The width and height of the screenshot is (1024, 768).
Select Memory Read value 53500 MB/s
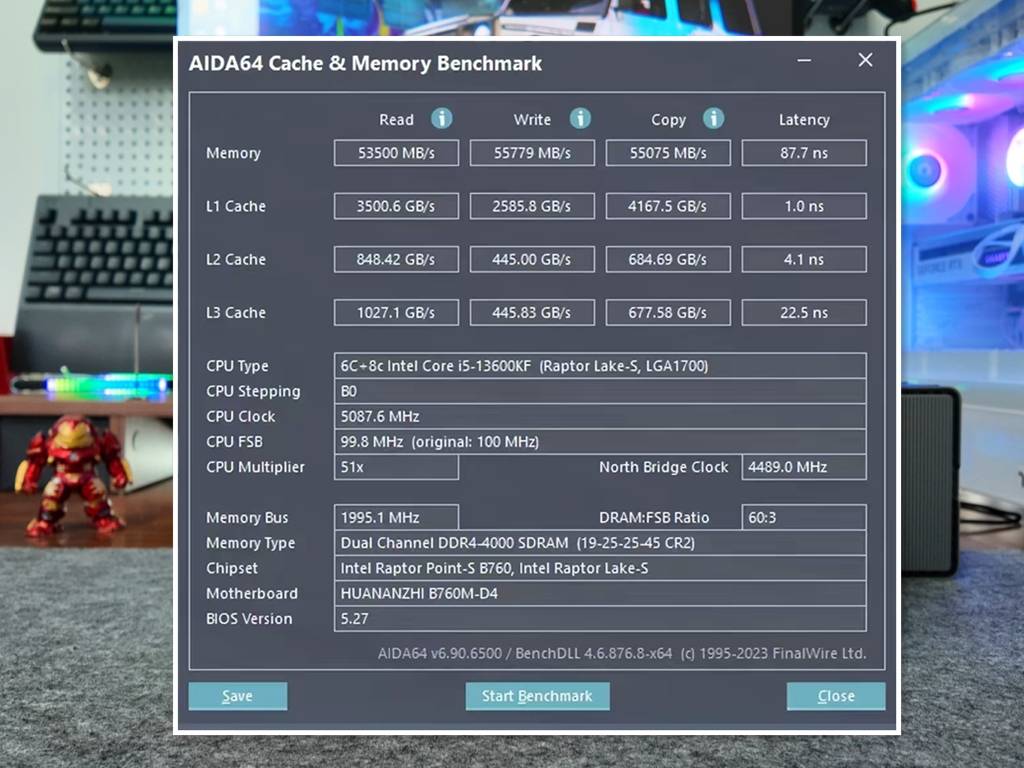tap(396, 153)
